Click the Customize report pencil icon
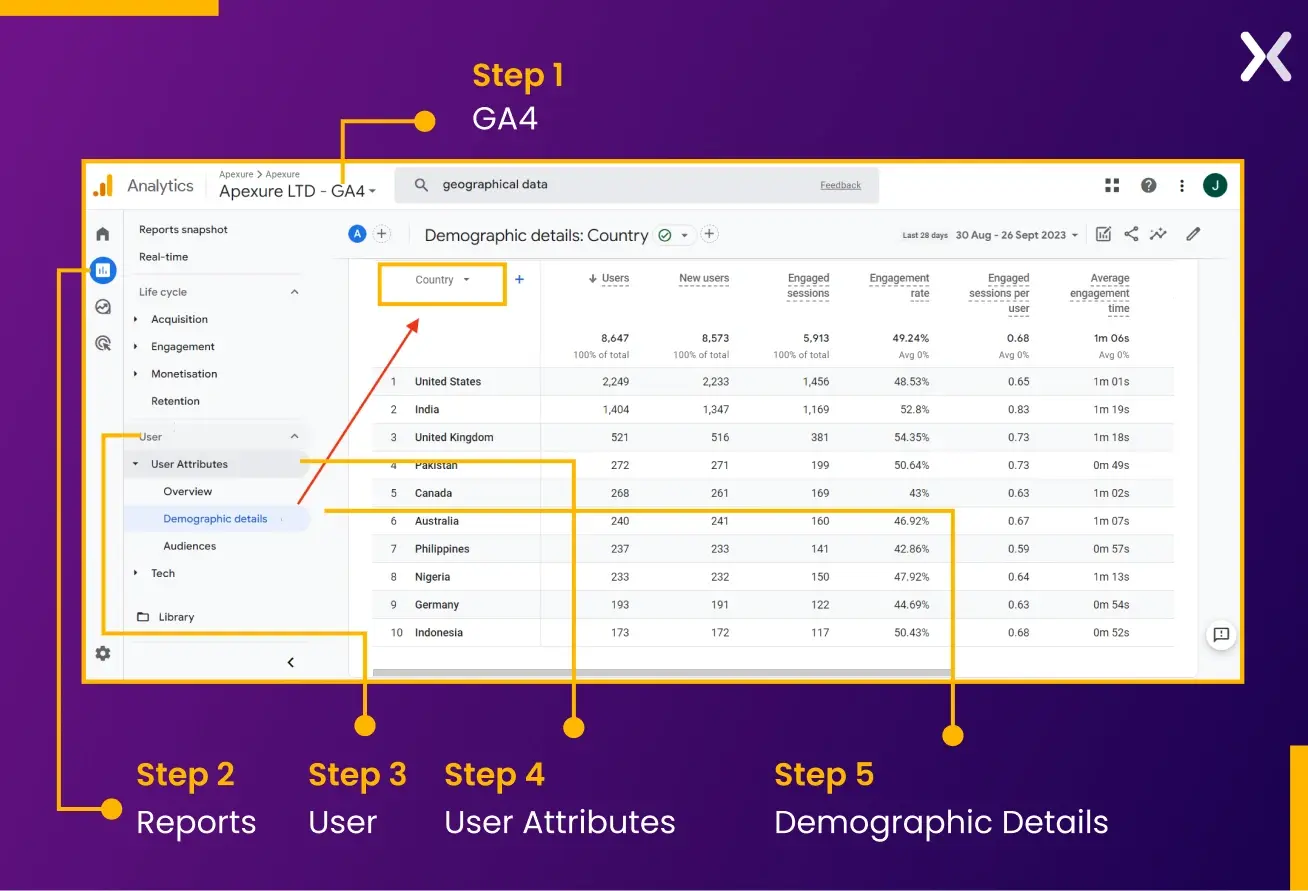 pos(1193,234)
